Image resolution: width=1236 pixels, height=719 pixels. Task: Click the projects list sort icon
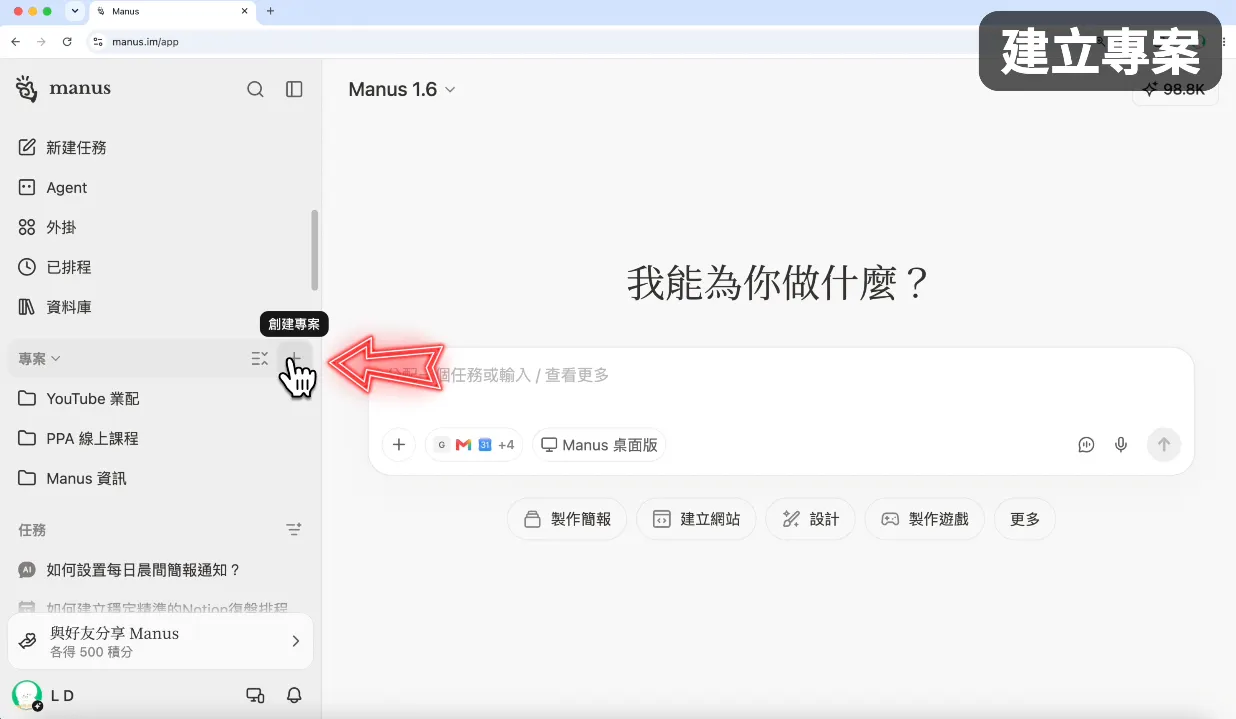click(x=259, y=358)
